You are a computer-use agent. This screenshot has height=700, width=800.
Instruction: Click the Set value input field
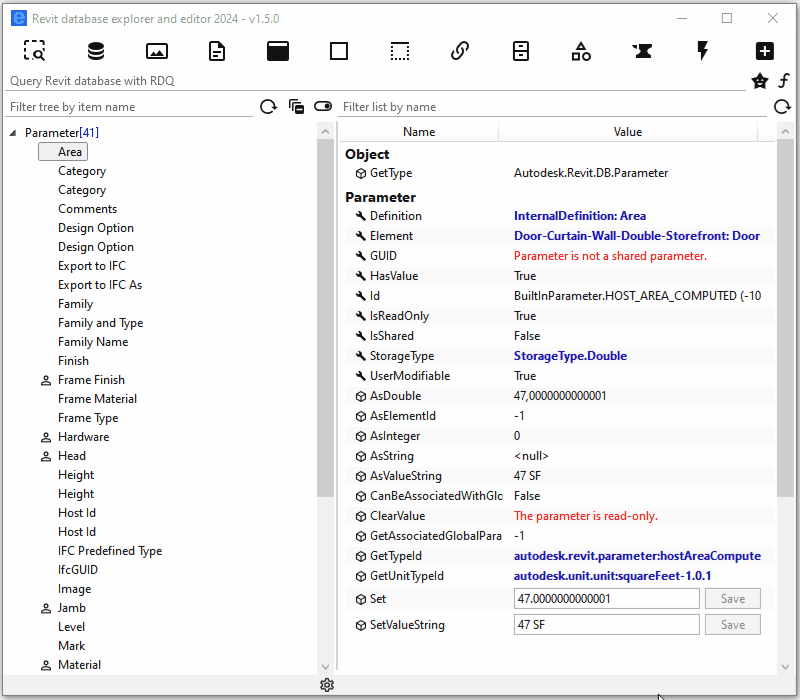[607, 598]
